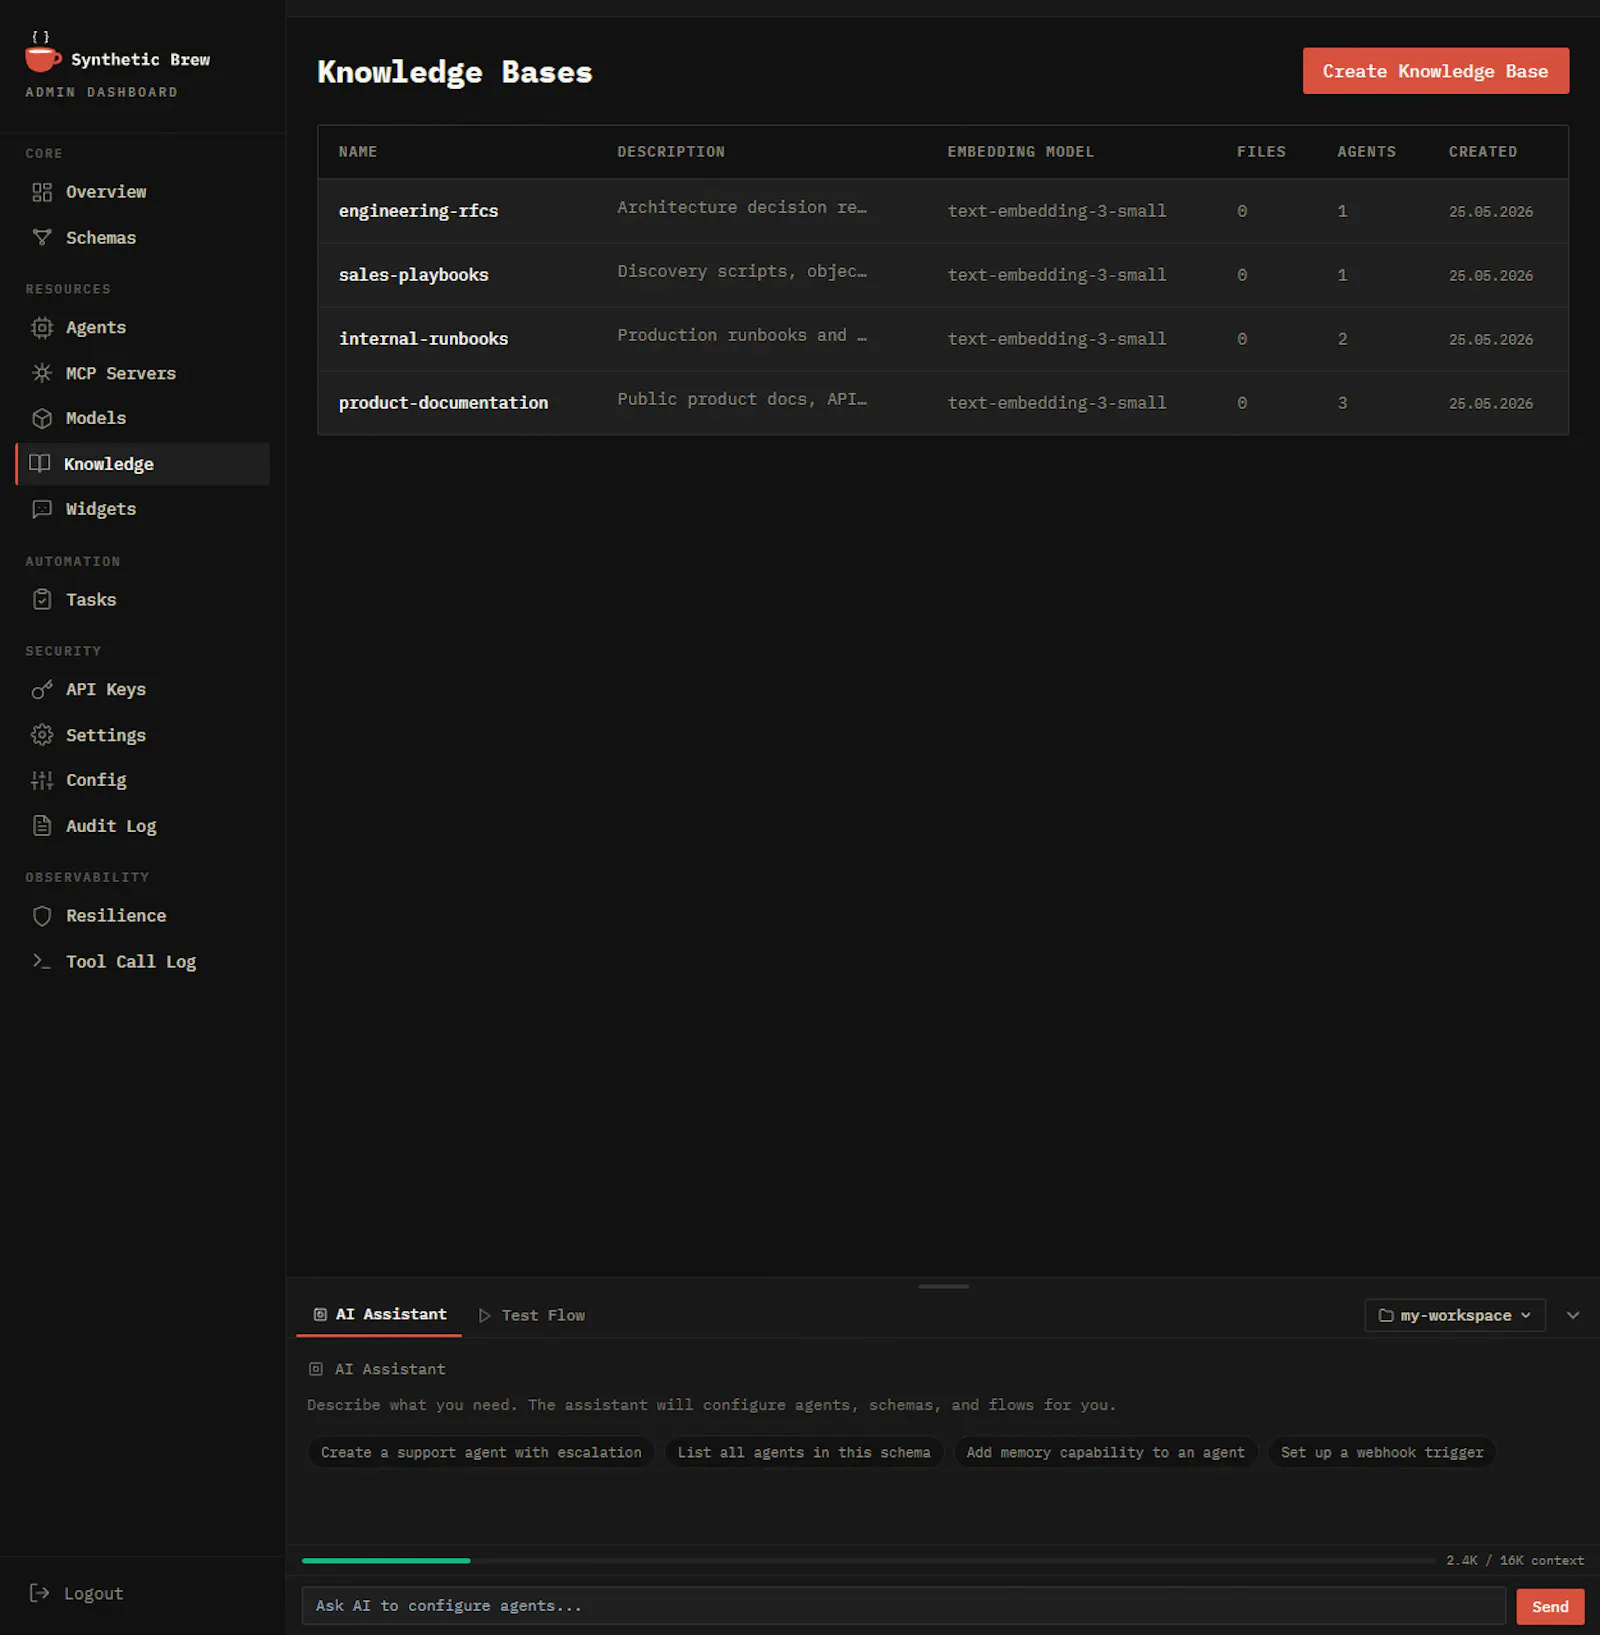Open the Schemas page

click(143, 238)
